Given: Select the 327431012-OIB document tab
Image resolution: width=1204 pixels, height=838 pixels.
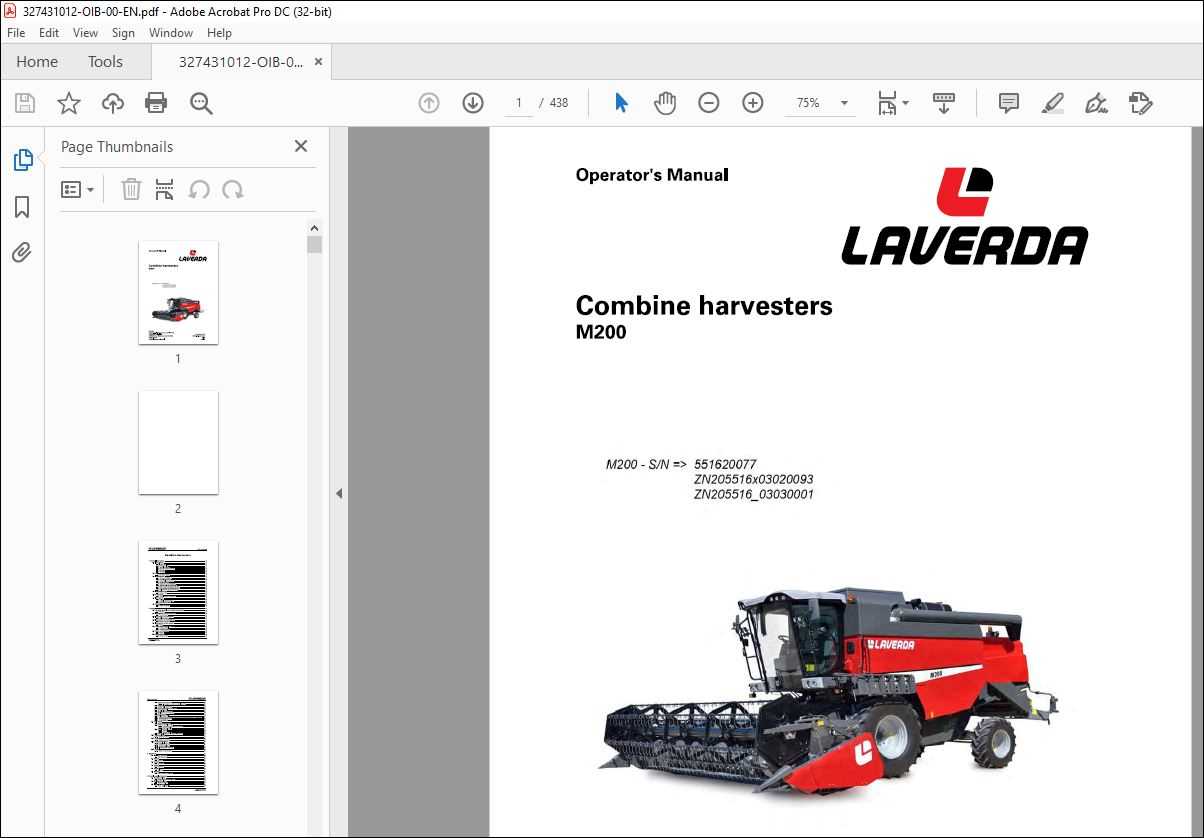Looking at the screenshot, I should (x=240, y=62).
